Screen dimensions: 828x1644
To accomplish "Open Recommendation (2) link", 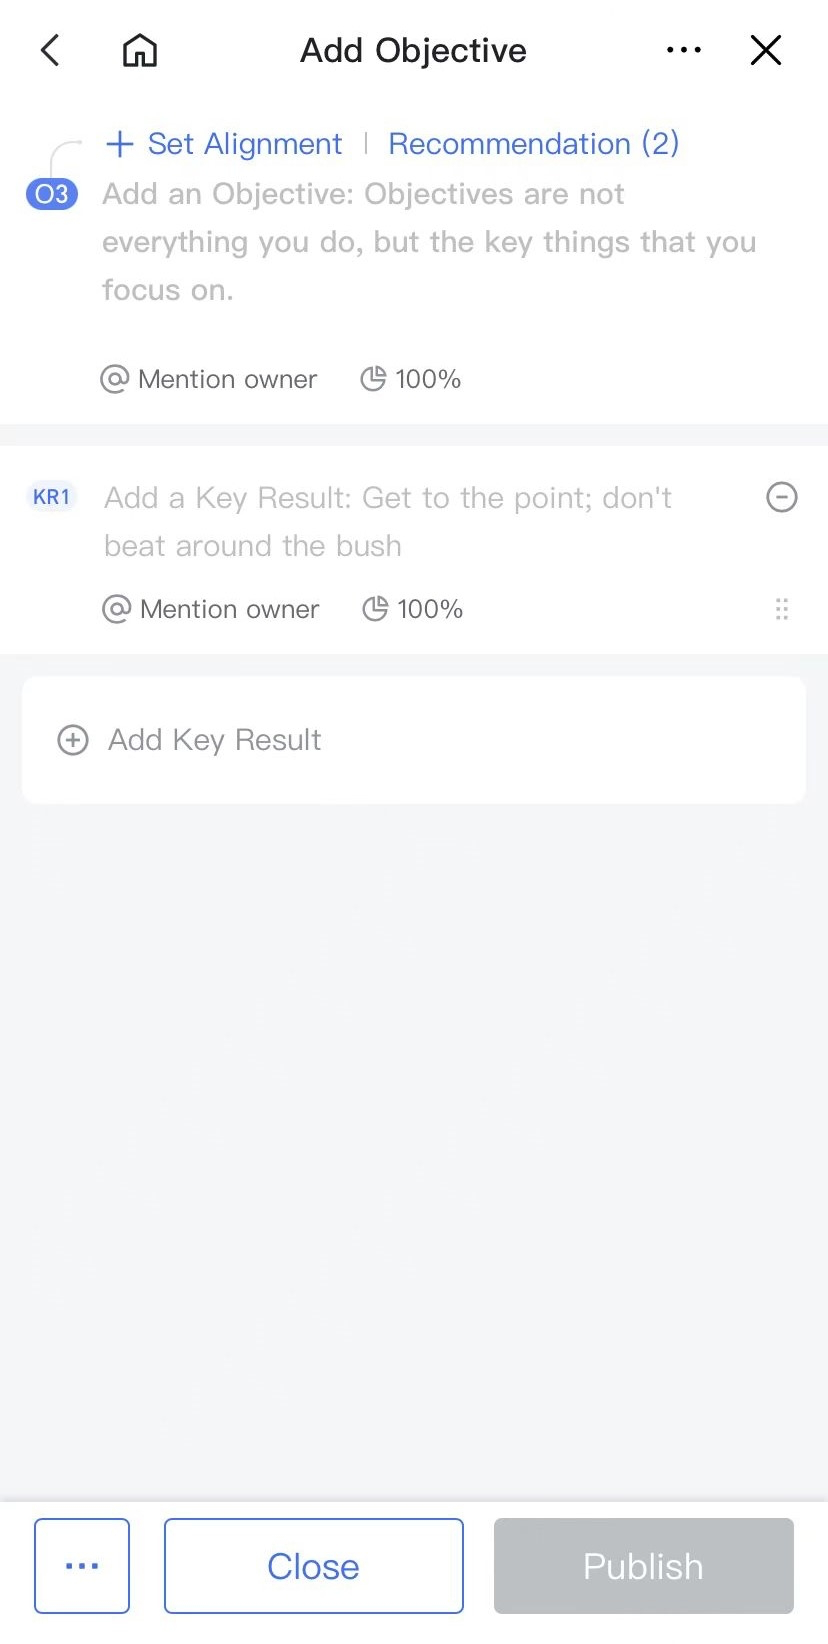I will (x=533, y=144).
